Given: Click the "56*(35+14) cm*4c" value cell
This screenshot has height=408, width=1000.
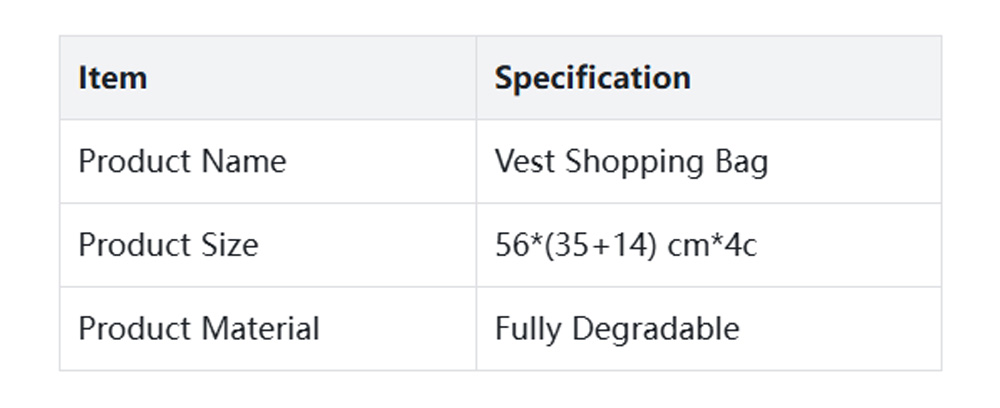Looking at the screenshot, I should point(626,245).
